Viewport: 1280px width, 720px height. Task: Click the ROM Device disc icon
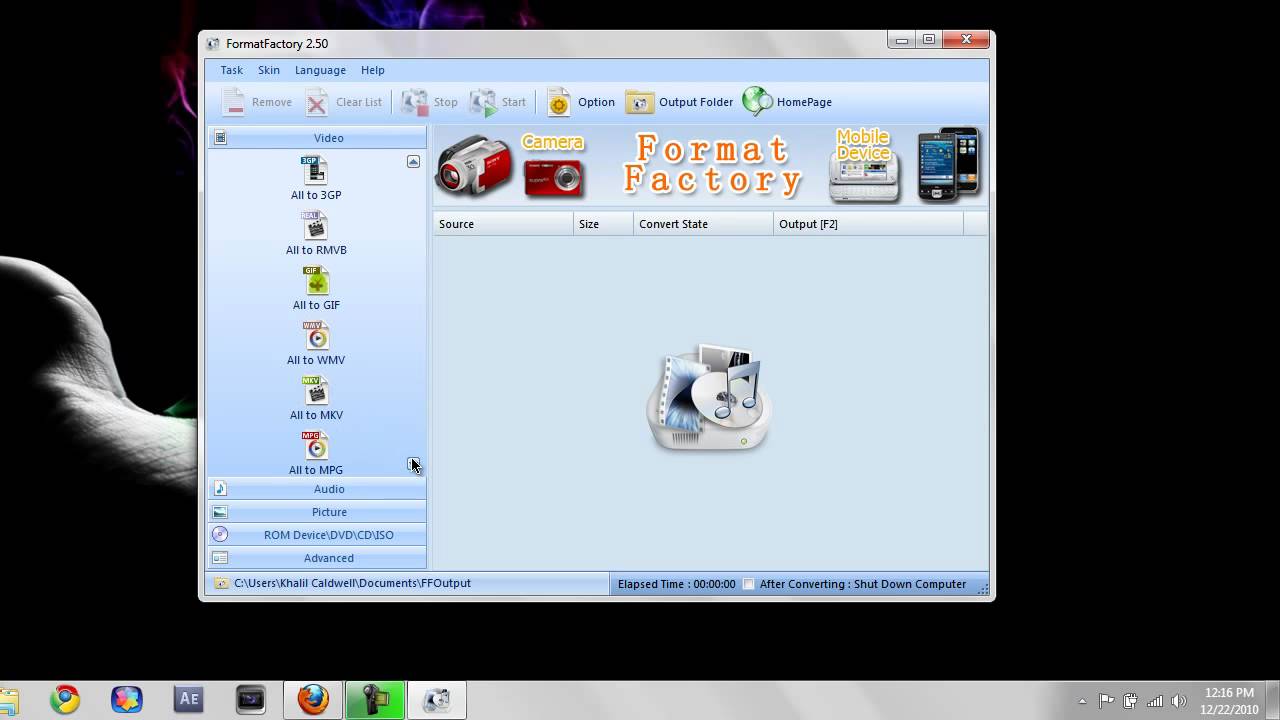221,535
